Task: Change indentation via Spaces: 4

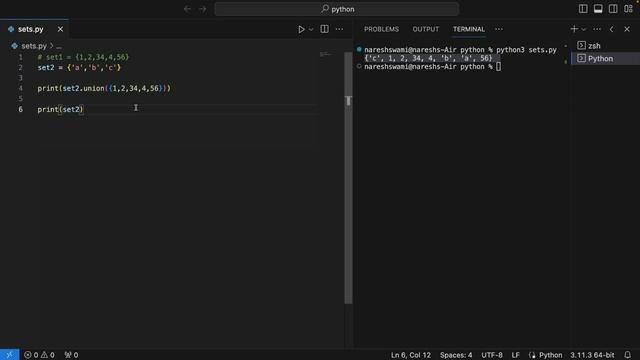Action: [x=456, y=355]
